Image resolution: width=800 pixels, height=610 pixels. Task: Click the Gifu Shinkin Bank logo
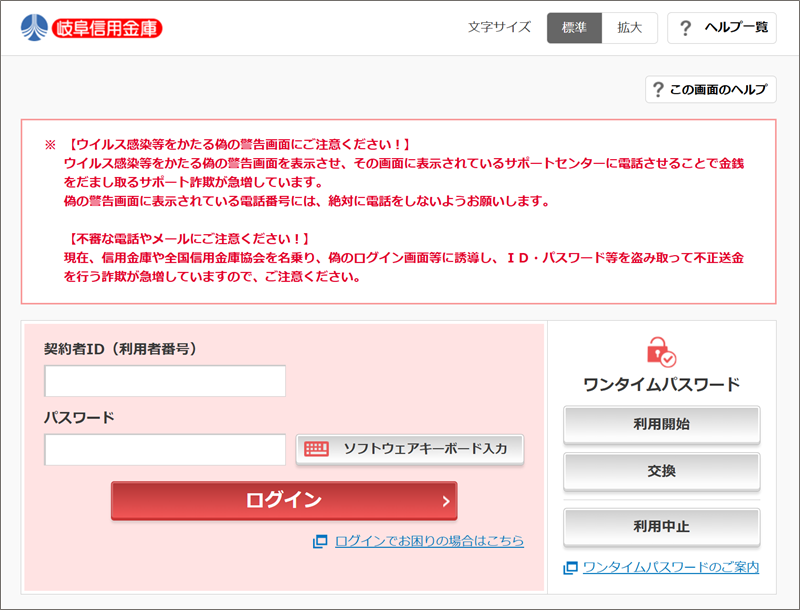pos(91,27)
